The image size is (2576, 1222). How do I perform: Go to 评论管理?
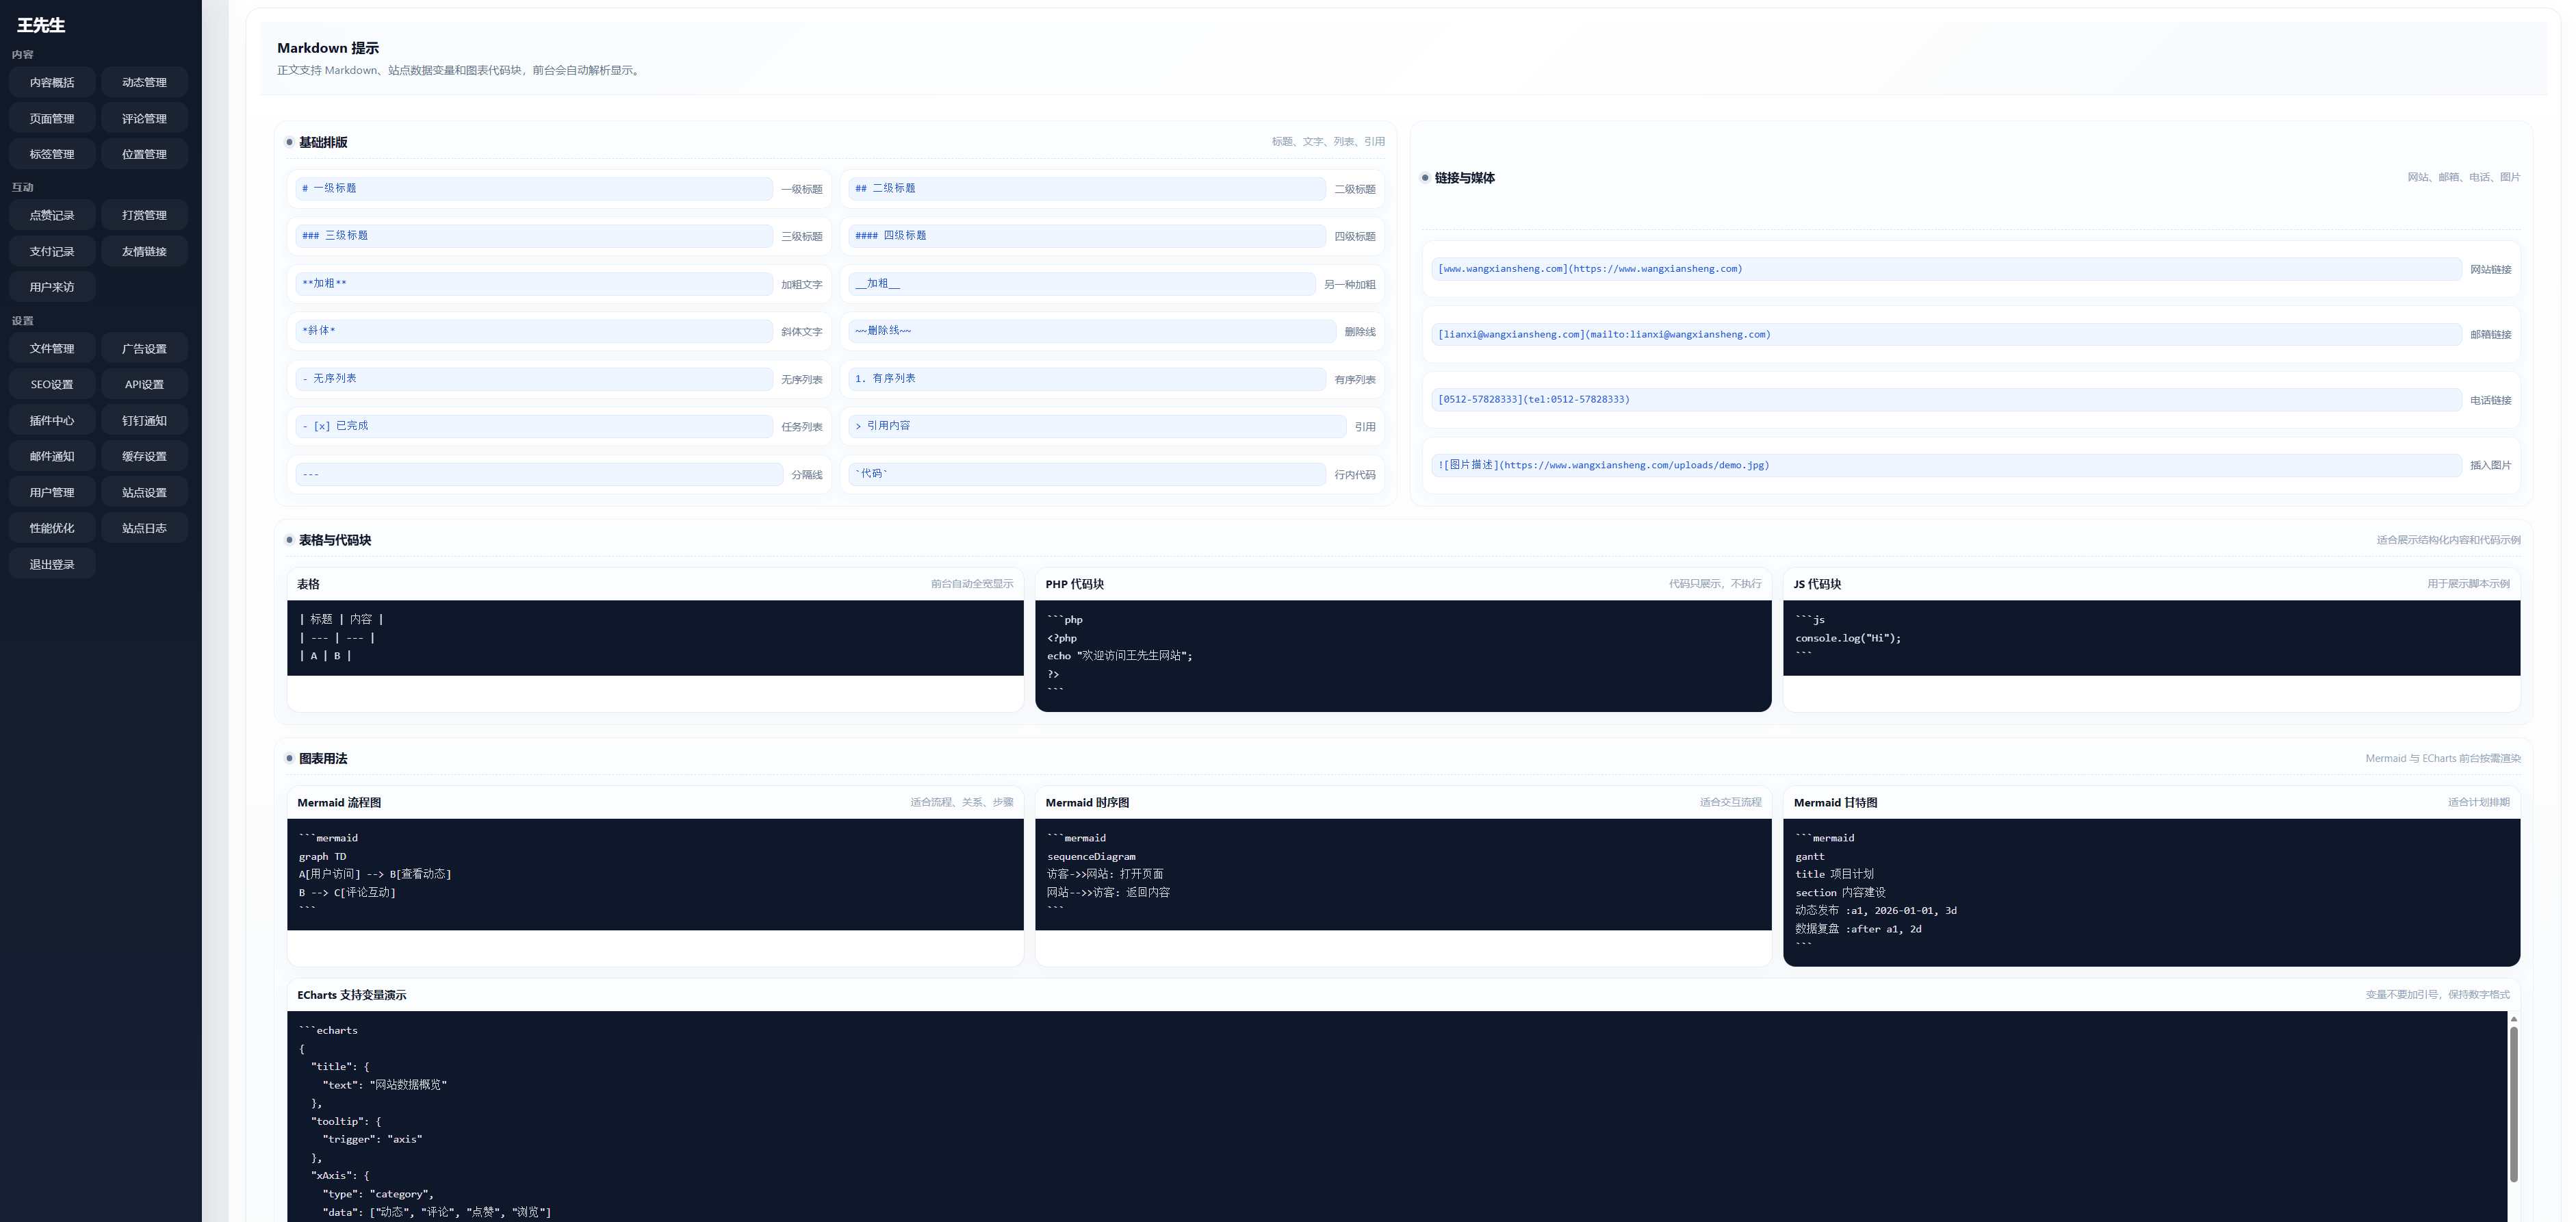click(144, 118)
